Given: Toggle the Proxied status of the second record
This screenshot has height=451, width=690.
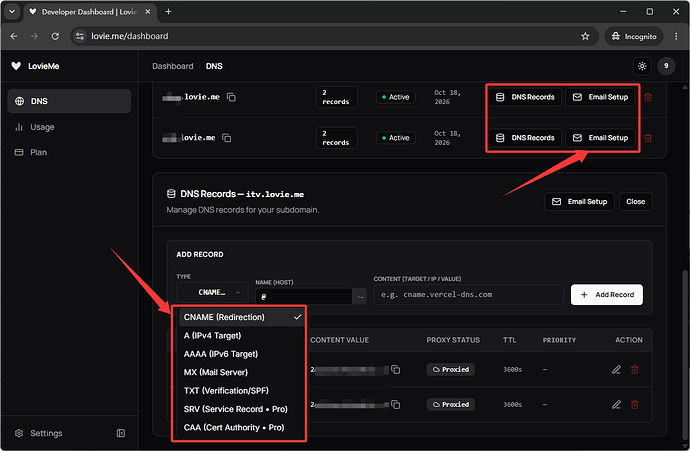Looking at the screenshot, I should (x=451, y=405).
